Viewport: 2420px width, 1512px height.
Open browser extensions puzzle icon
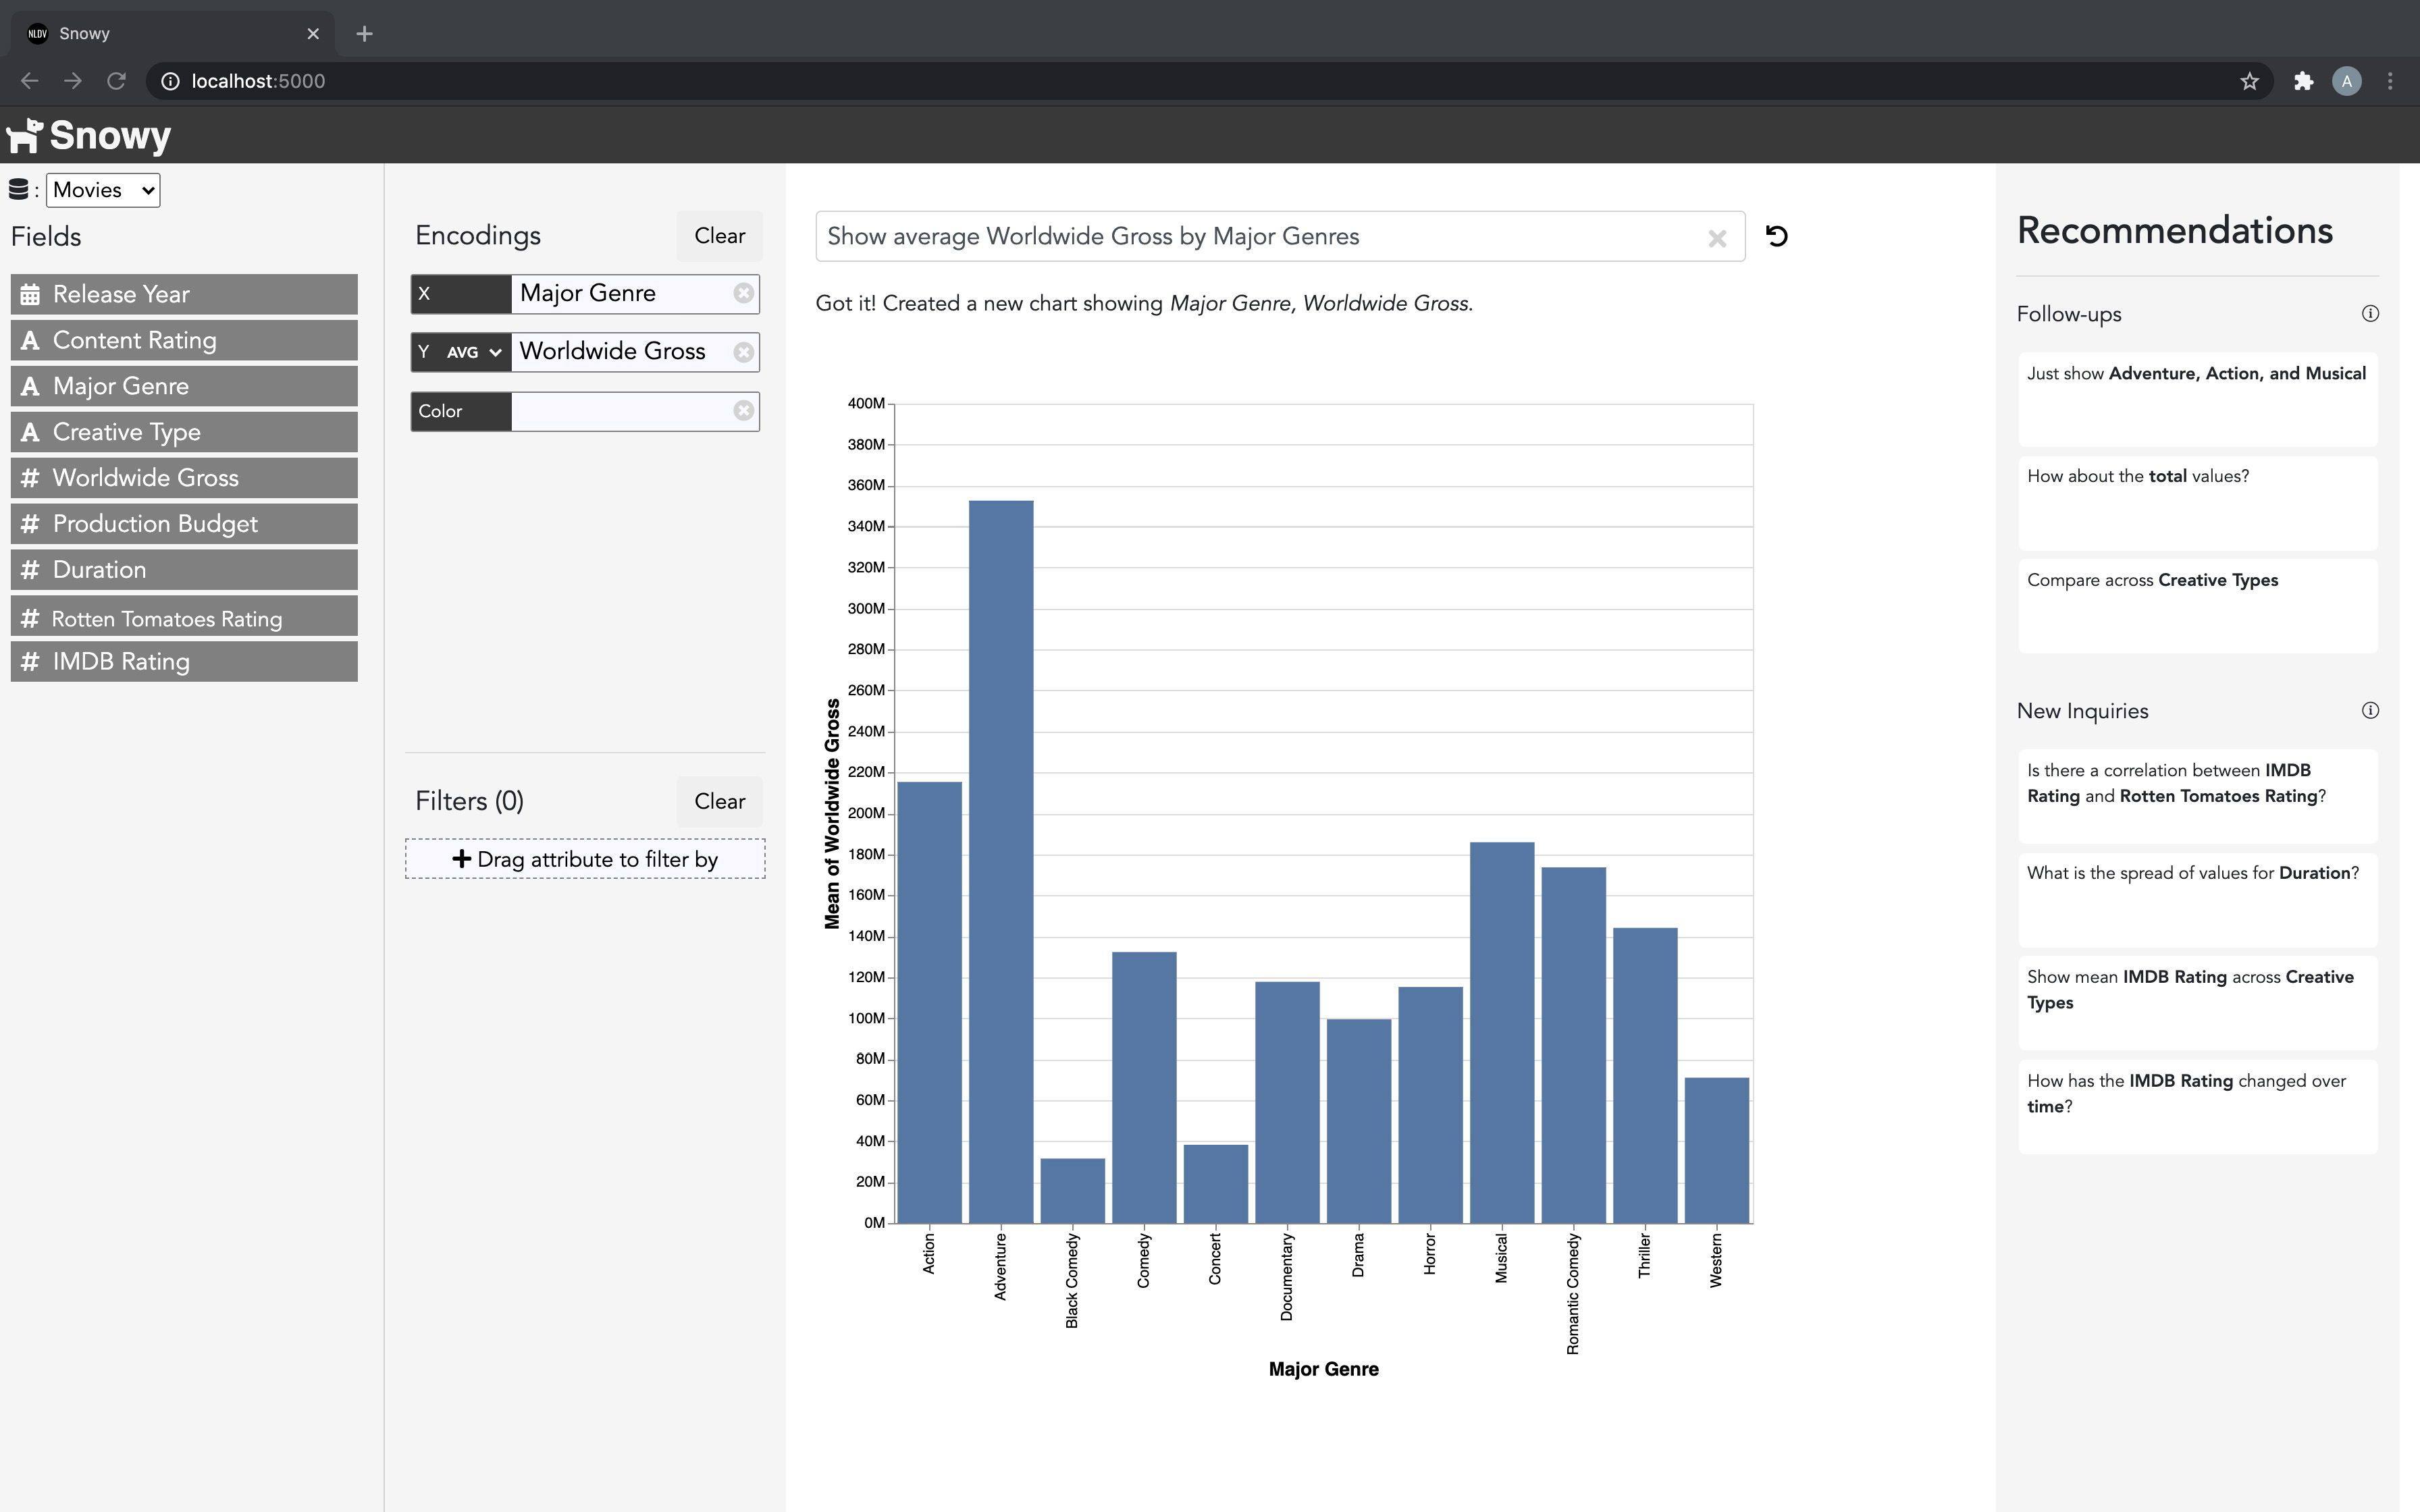coord(2304,81)
